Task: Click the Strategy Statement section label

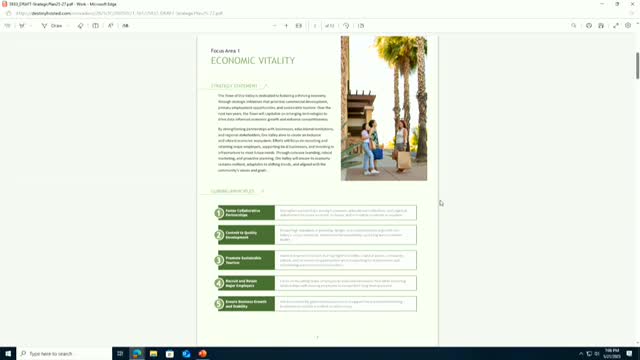Action: tap(234, 86)
